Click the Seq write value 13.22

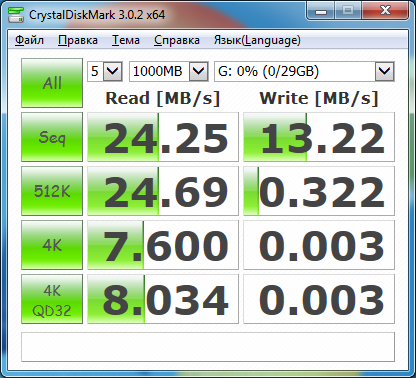[x=319, y=137]
